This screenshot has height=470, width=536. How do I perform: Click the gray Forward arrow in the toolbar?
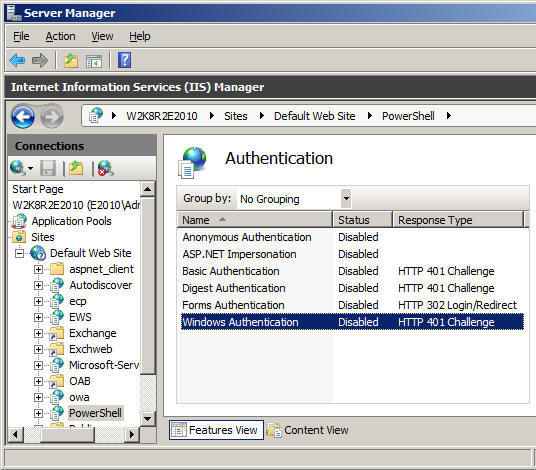(40, 61)
